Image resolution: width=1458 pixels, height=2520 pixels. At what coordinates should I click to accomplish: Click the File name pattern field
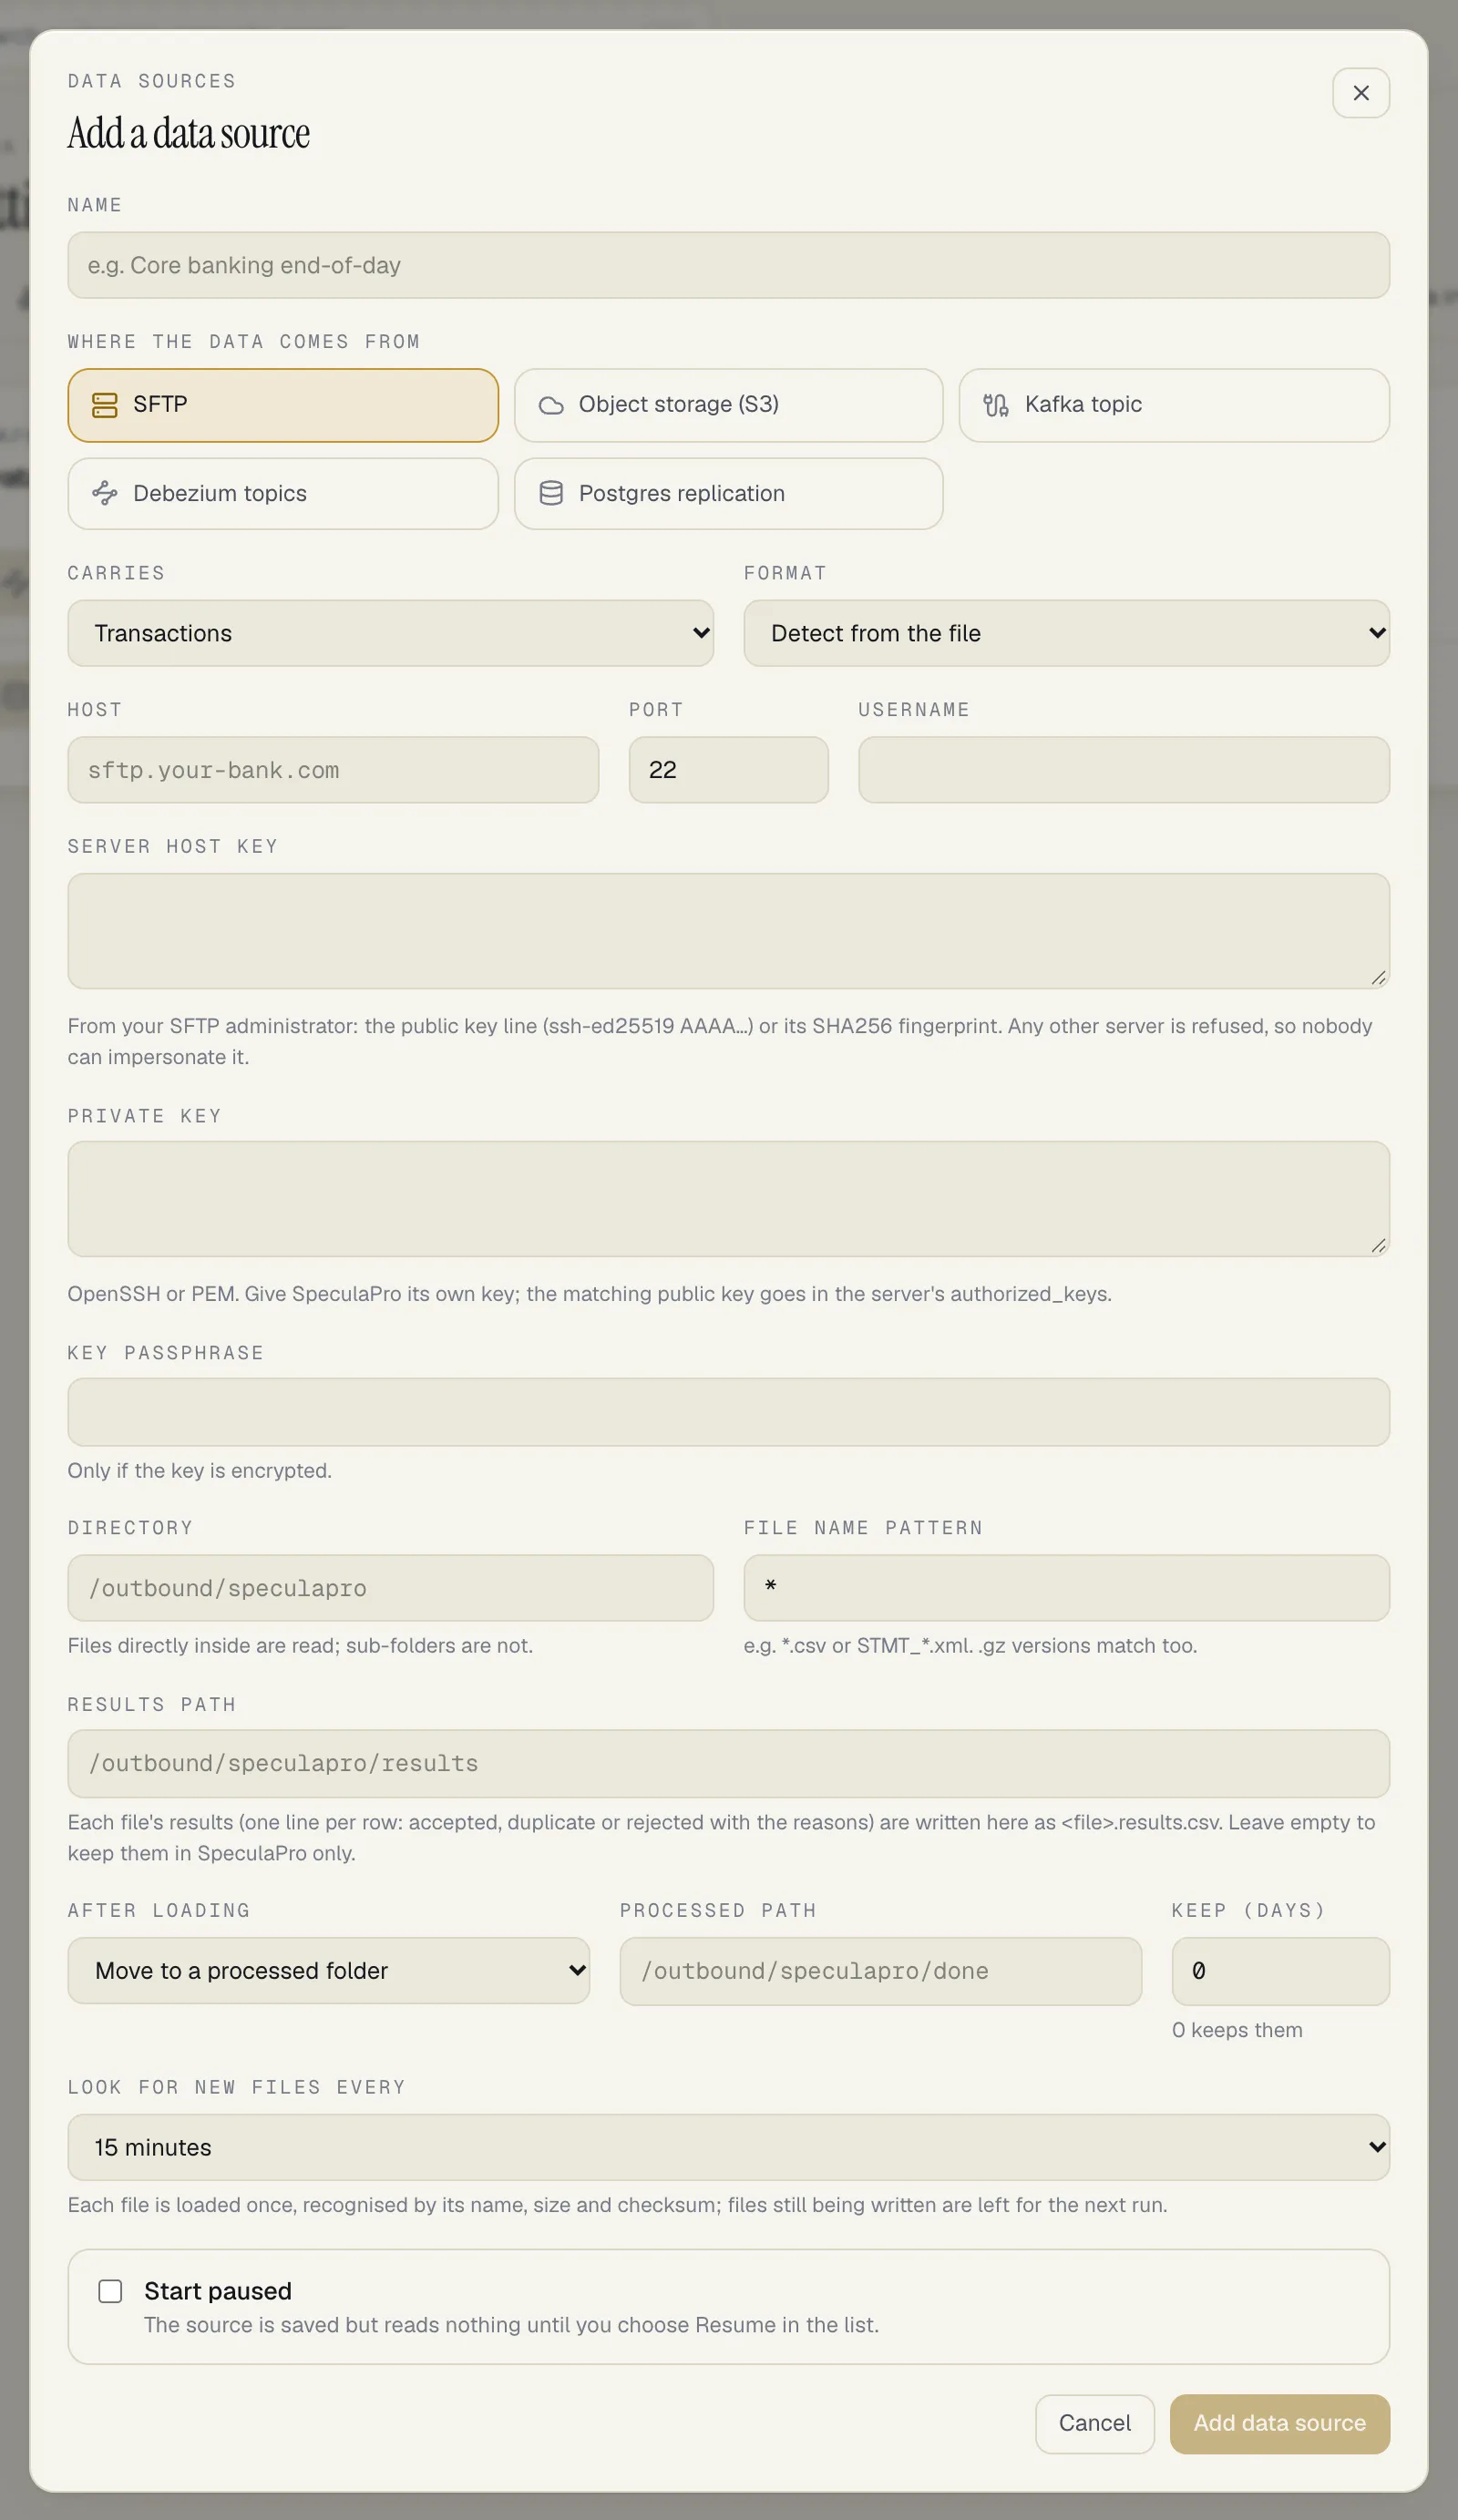[1066, 1588]
